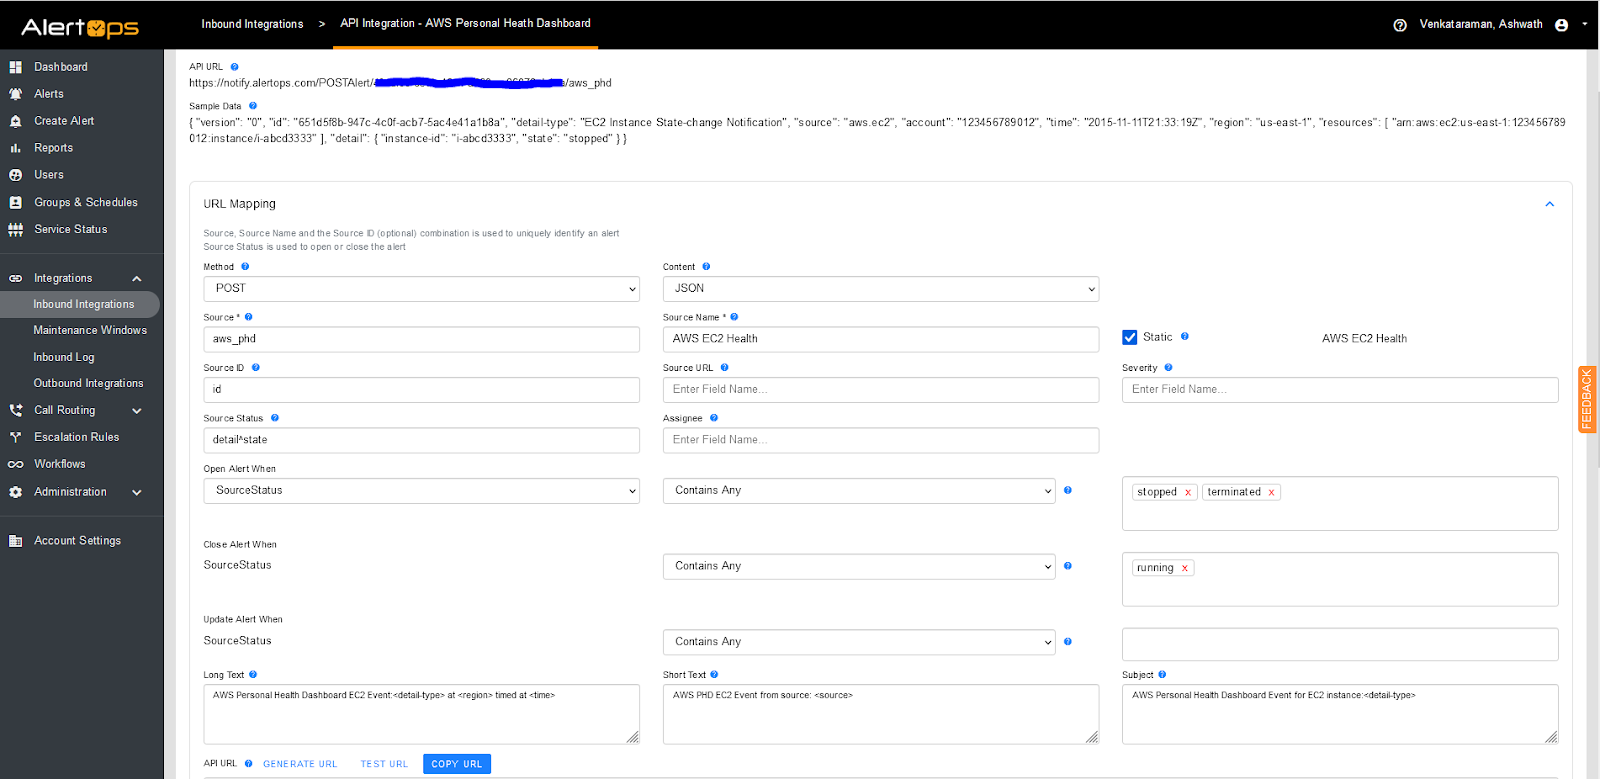Go to Outbound Integrations
The width and height of the screenshot is (1600, 779).
pos(88,383)
